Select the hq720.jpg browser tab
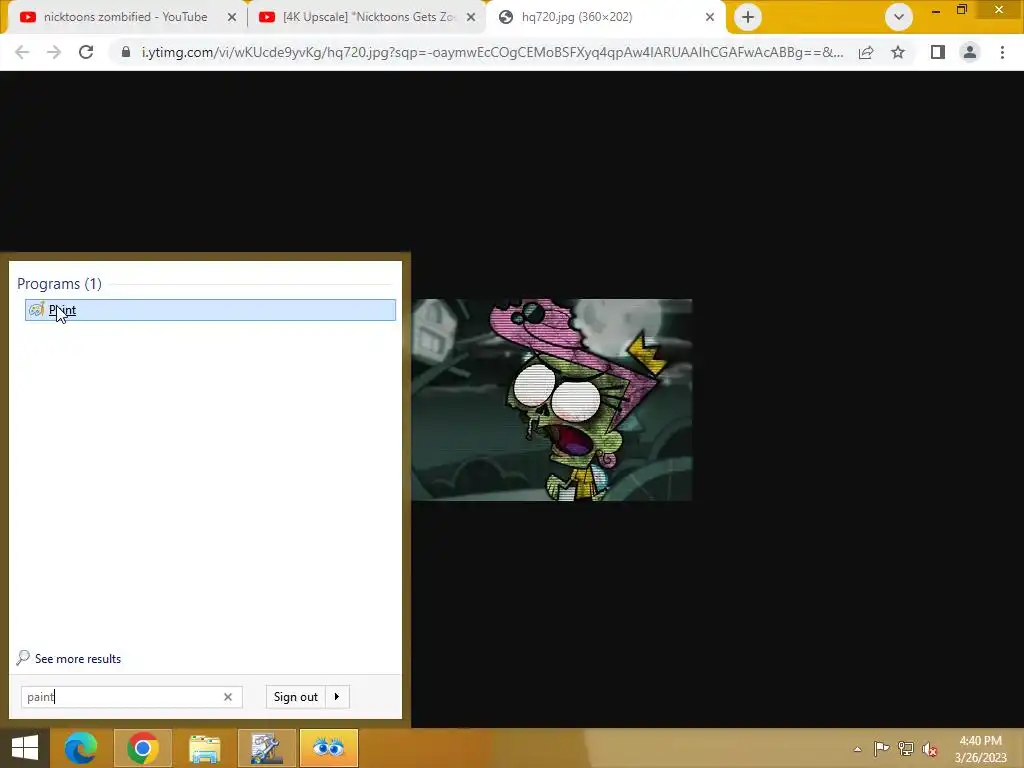The width and height of the screenshot is (1024, 768). click(577, 17)
